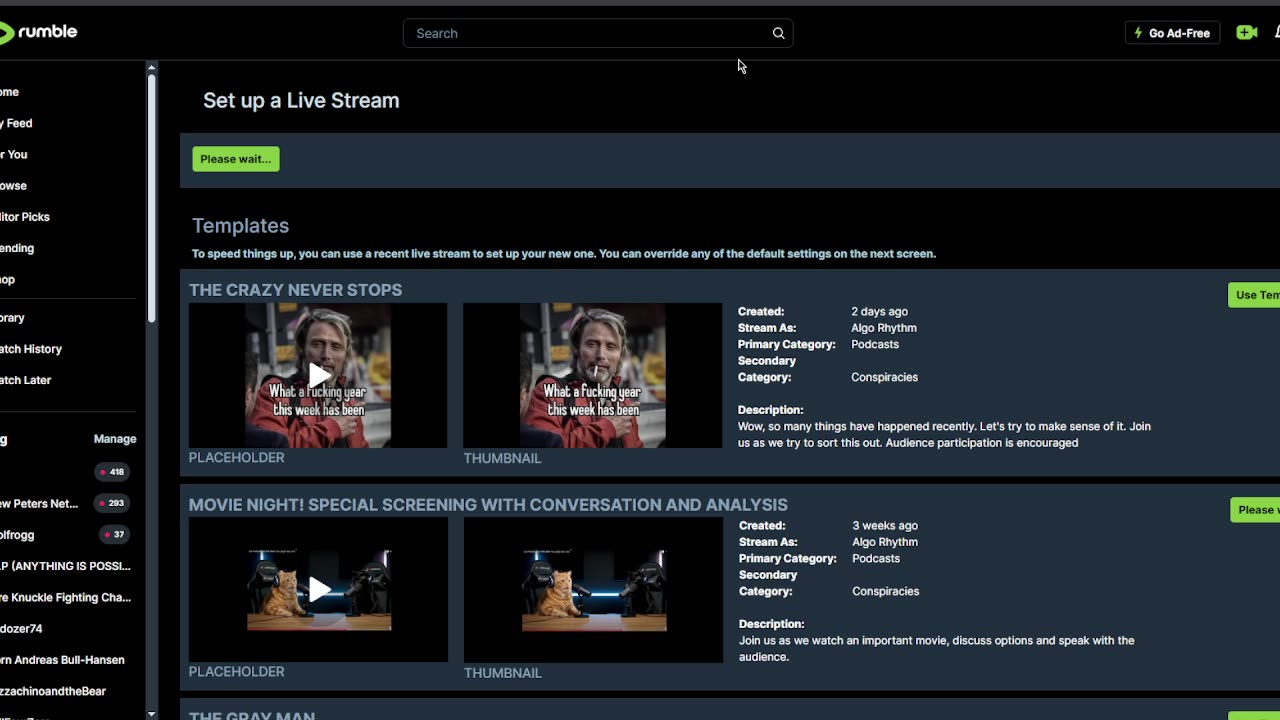Play the Crazy Never Stops placeholder video

318,376
